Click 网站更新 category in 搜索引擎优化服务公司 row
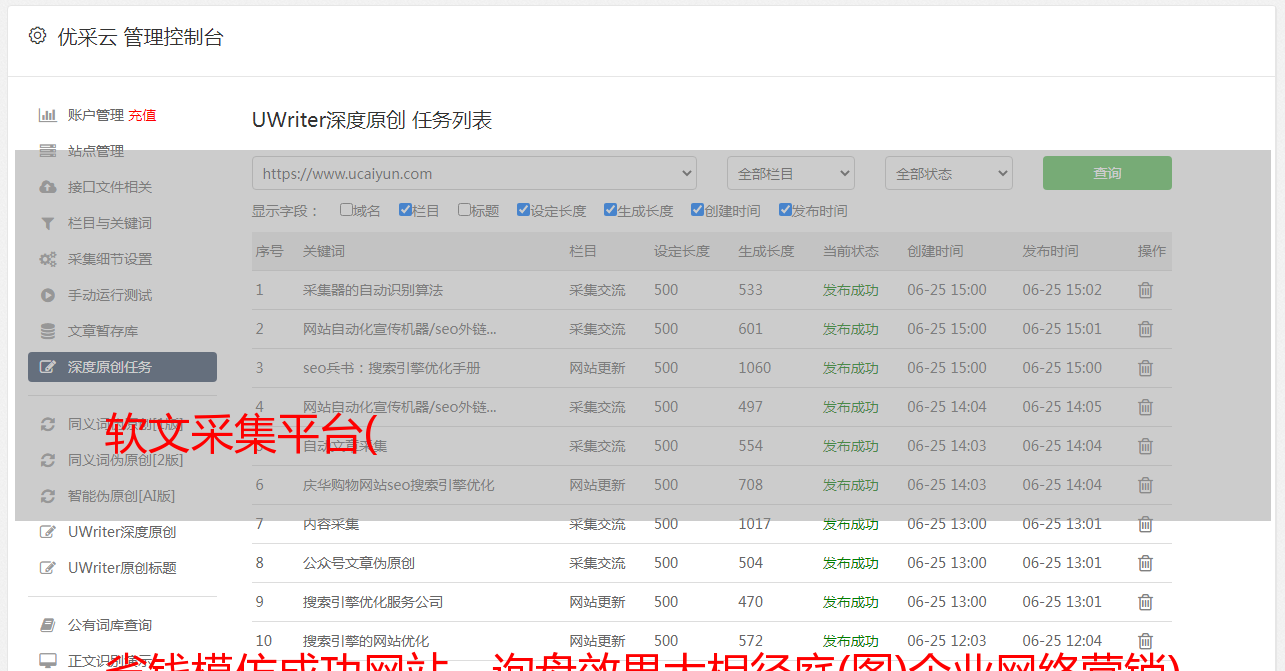 point(597,602)
